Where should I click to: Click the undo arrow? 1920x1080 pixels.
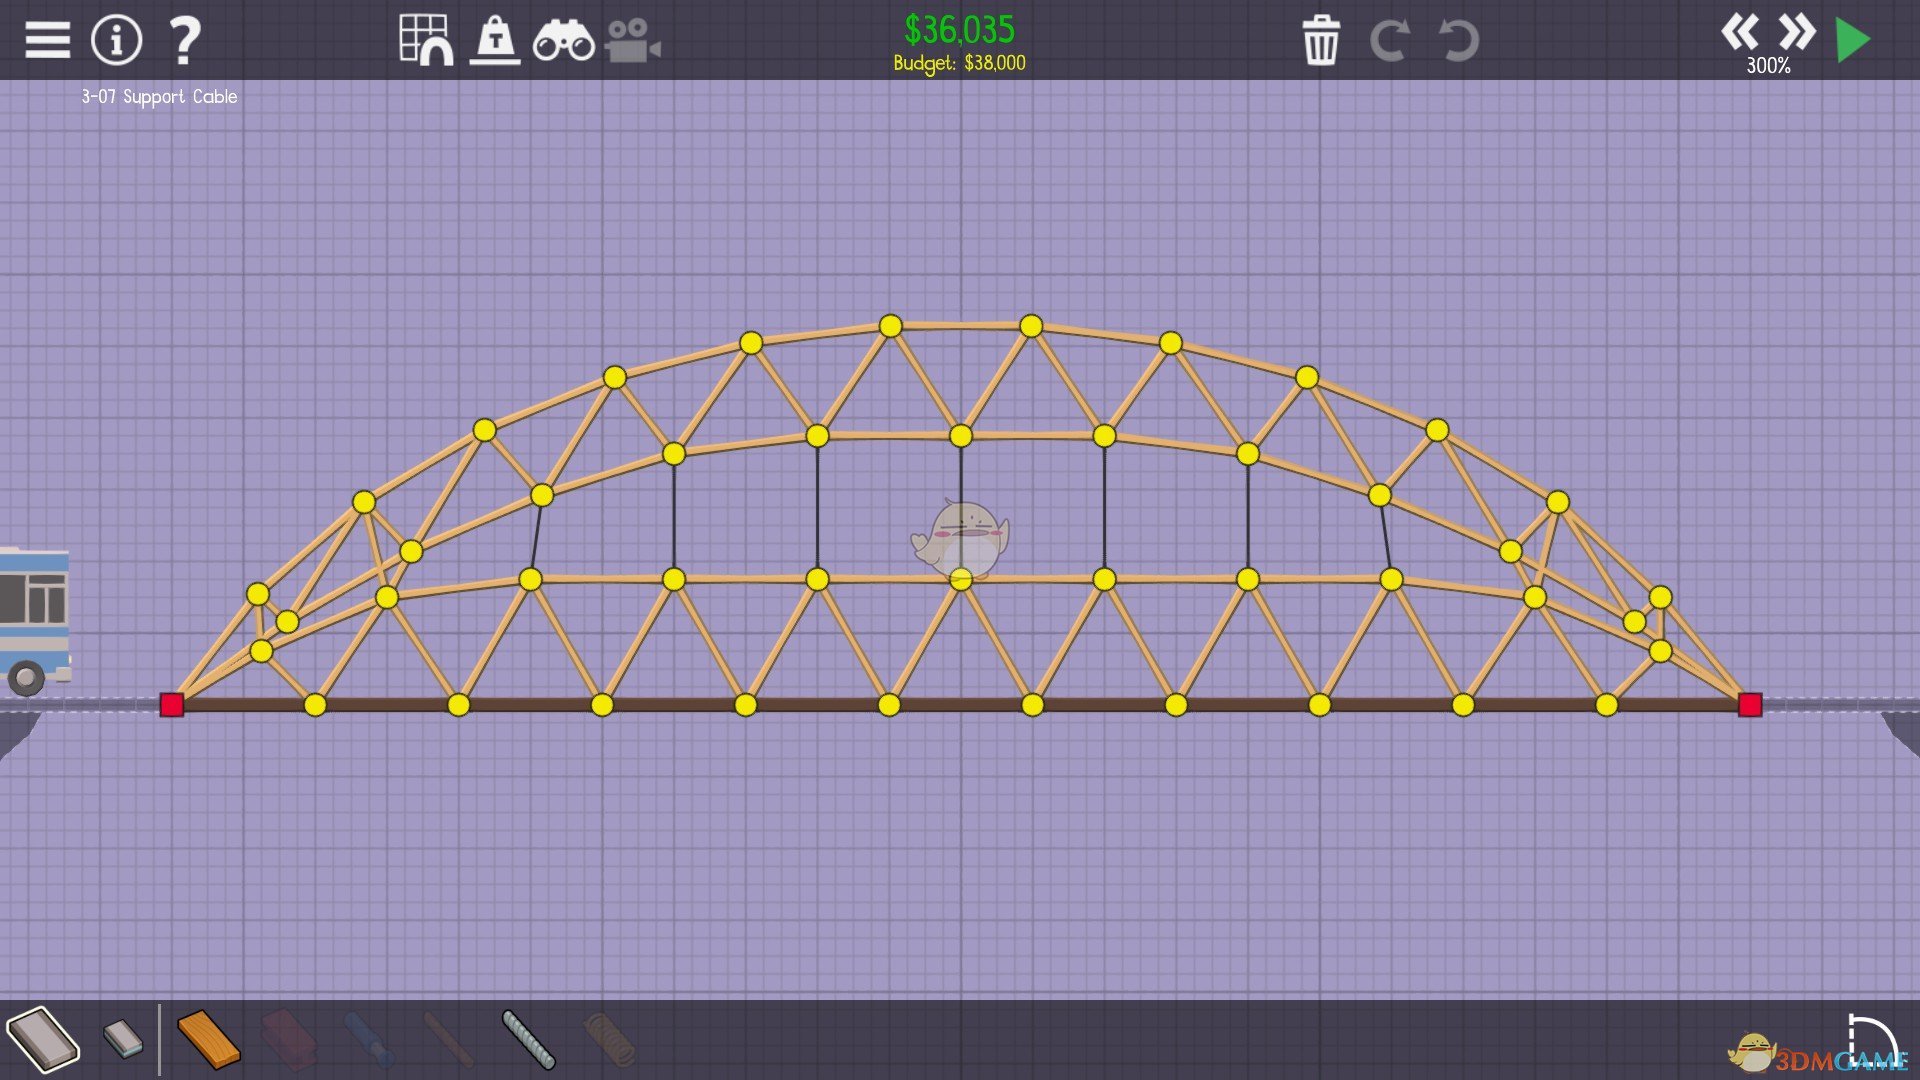(1458, 41)
